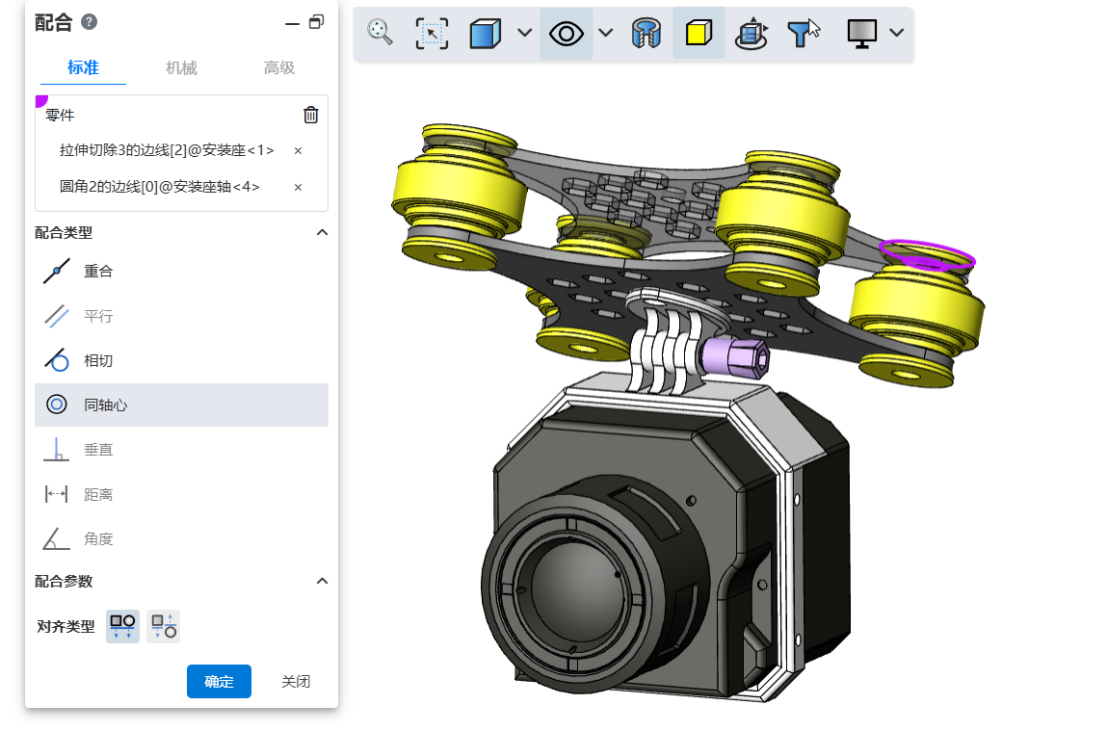Click the zoom to fit magnifier icon
The image size is (1107, 732).
[x=380, y=32]
